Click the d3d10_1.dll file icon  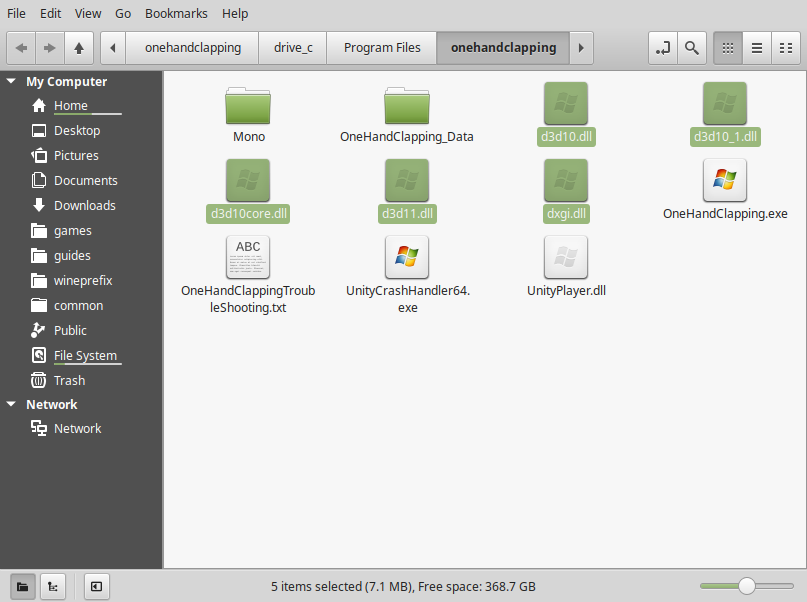pyautogui.click(x=725, y=103)
